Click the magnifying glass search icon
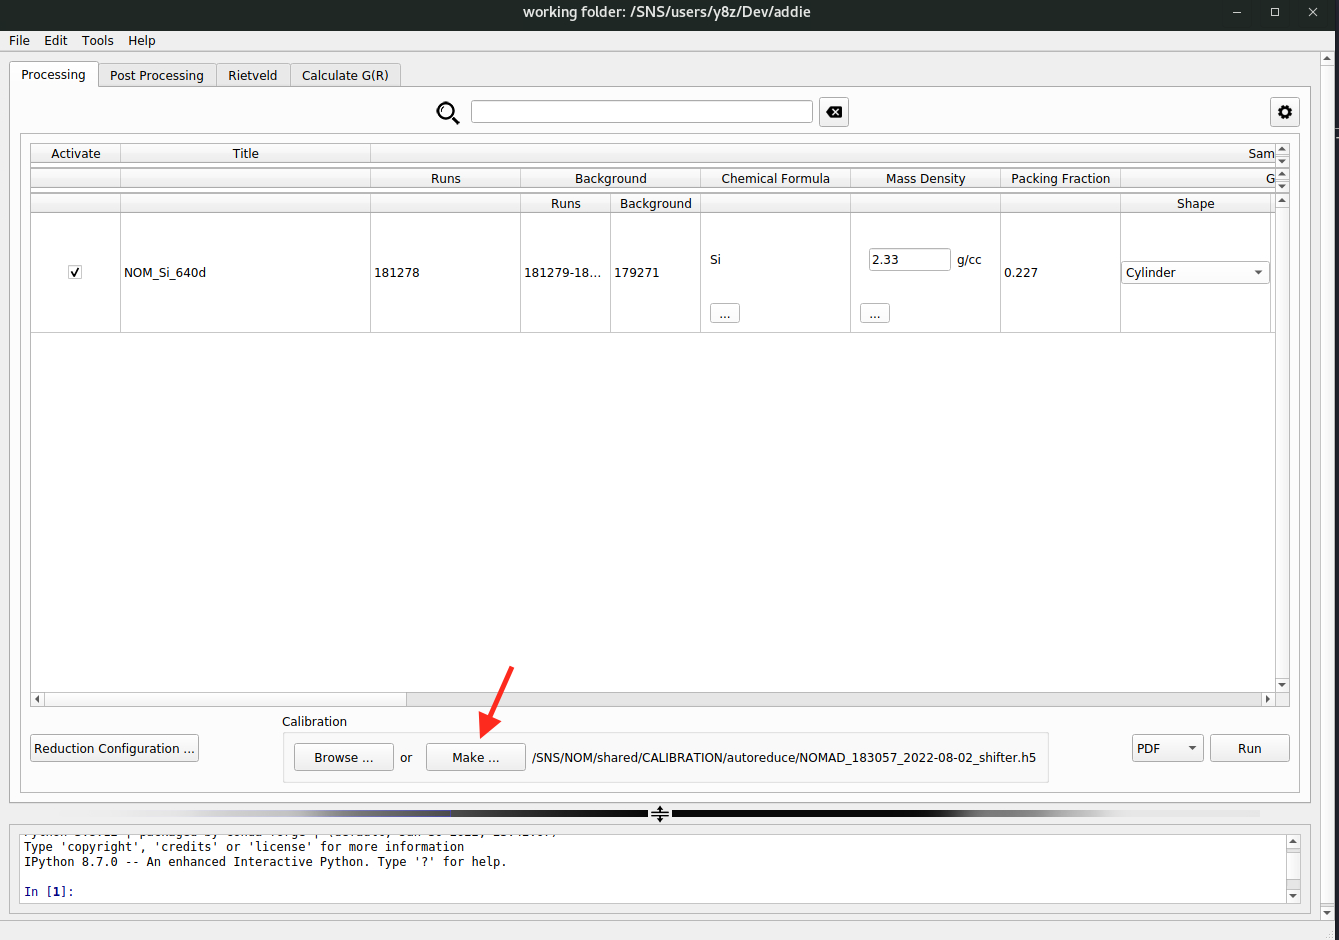Viewport: 1339px width, 940px height. coord(448,113)
